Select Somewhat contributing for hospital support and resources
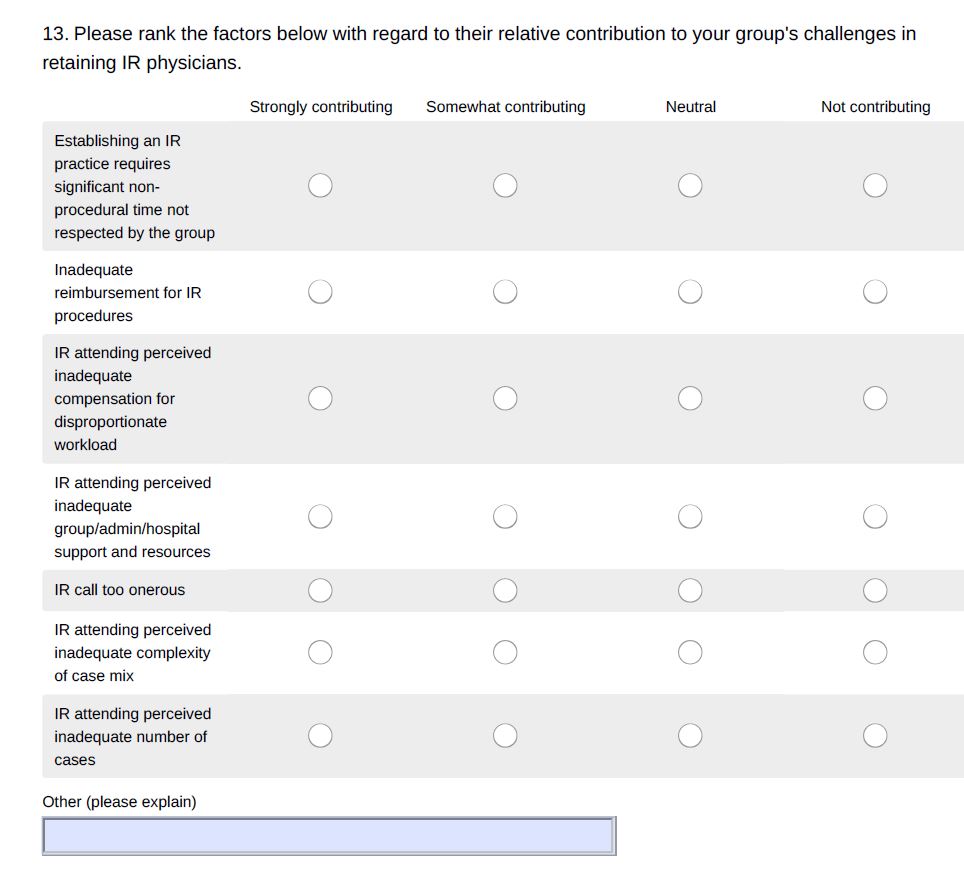 tap(505, 517)
